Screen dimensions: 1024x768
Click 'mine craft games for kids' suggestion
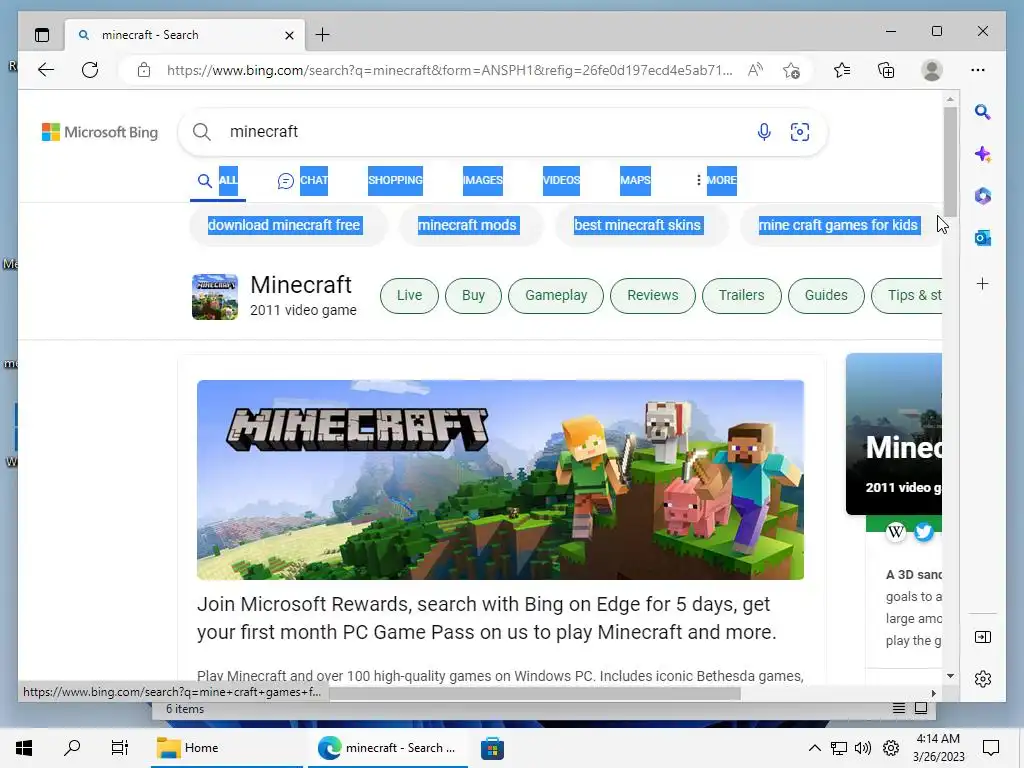click(x=839, y=225)
